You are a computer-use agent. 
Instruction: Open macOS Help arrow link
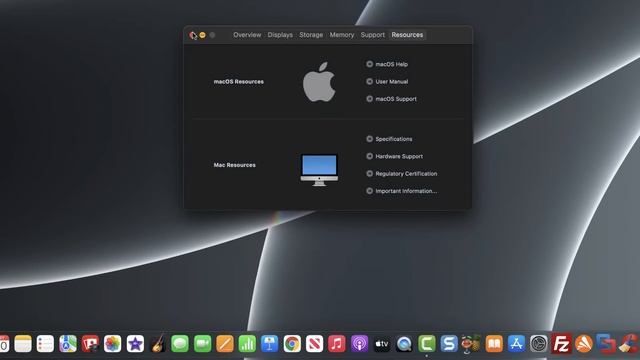tap(369, 64)
